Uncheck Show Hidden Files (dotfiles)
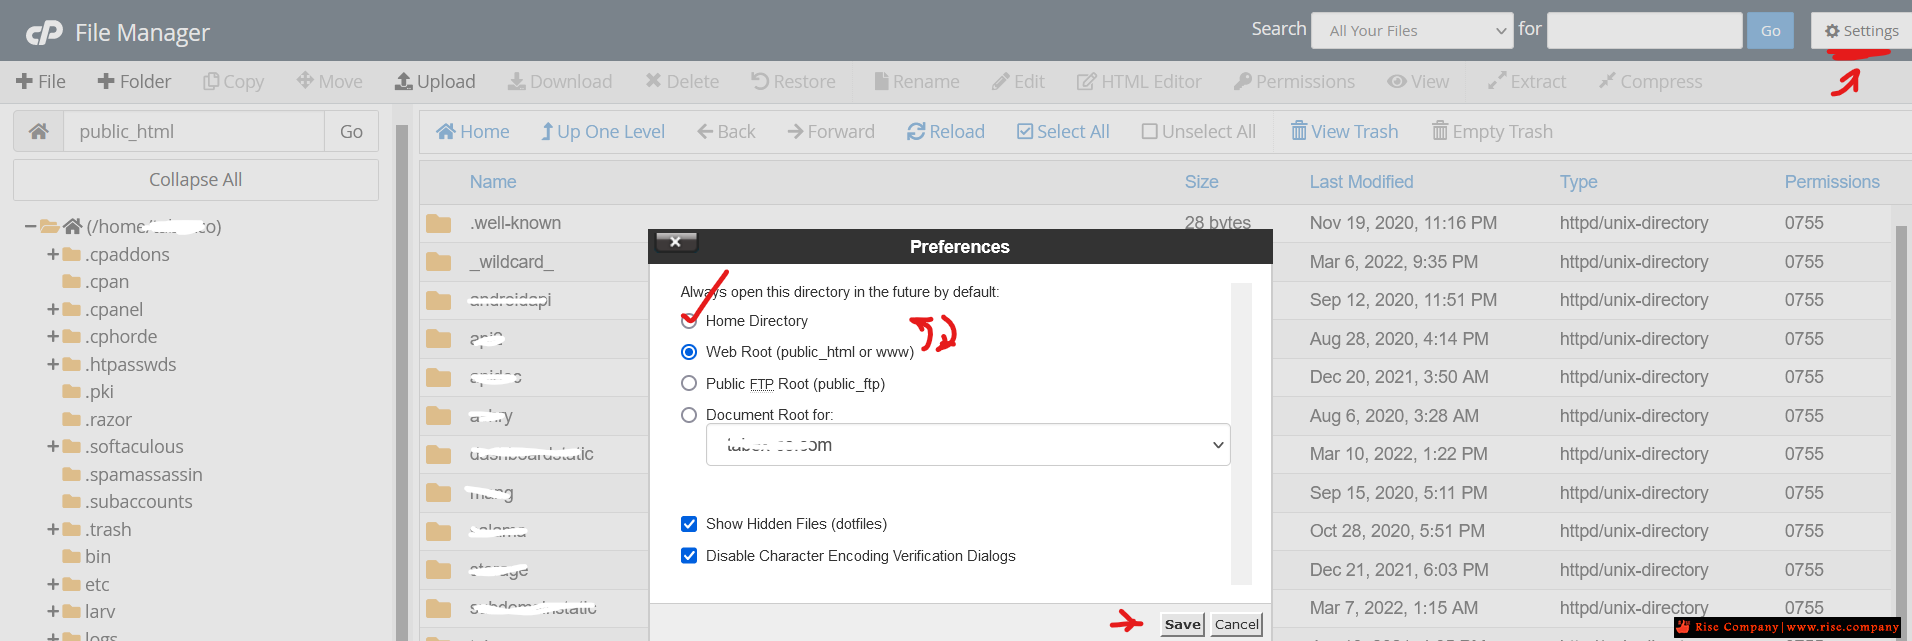This screenshot has width=1912, height=641. tap(689, 524)
